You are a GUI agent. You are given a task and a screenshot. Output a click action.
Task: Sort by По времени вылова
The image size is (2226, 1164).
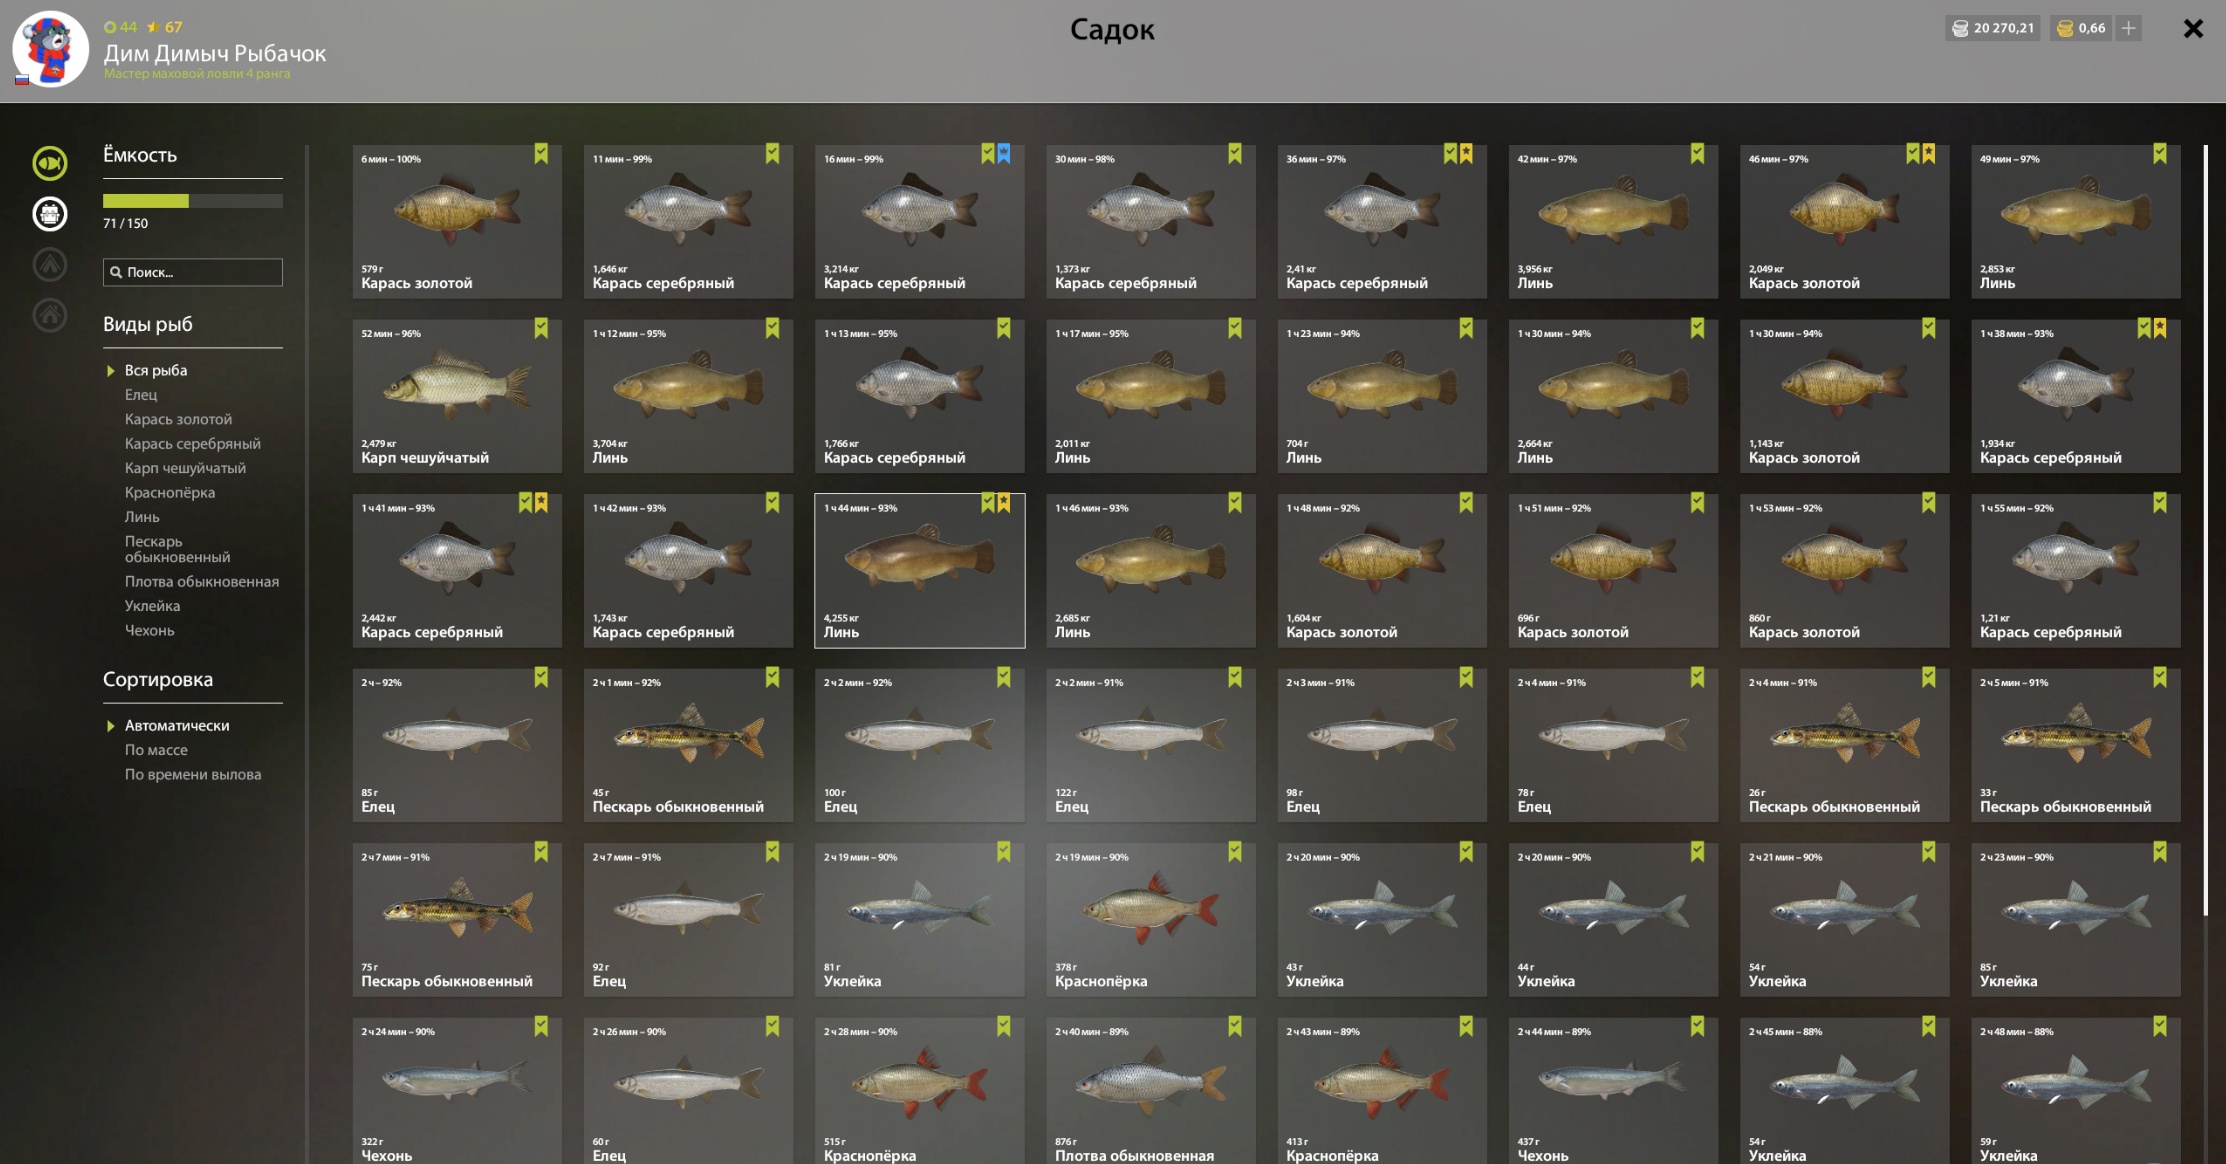click(x=193, y=774)
